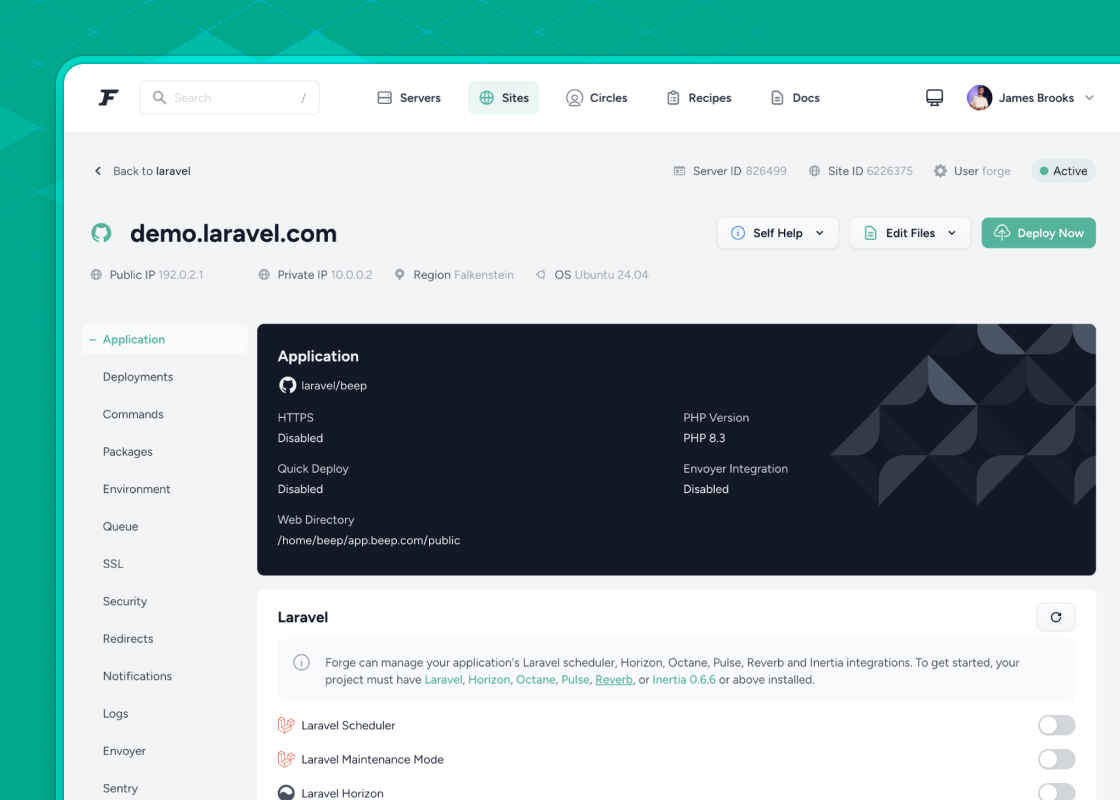Click the Forge logo icon

[x=108, y=98]
